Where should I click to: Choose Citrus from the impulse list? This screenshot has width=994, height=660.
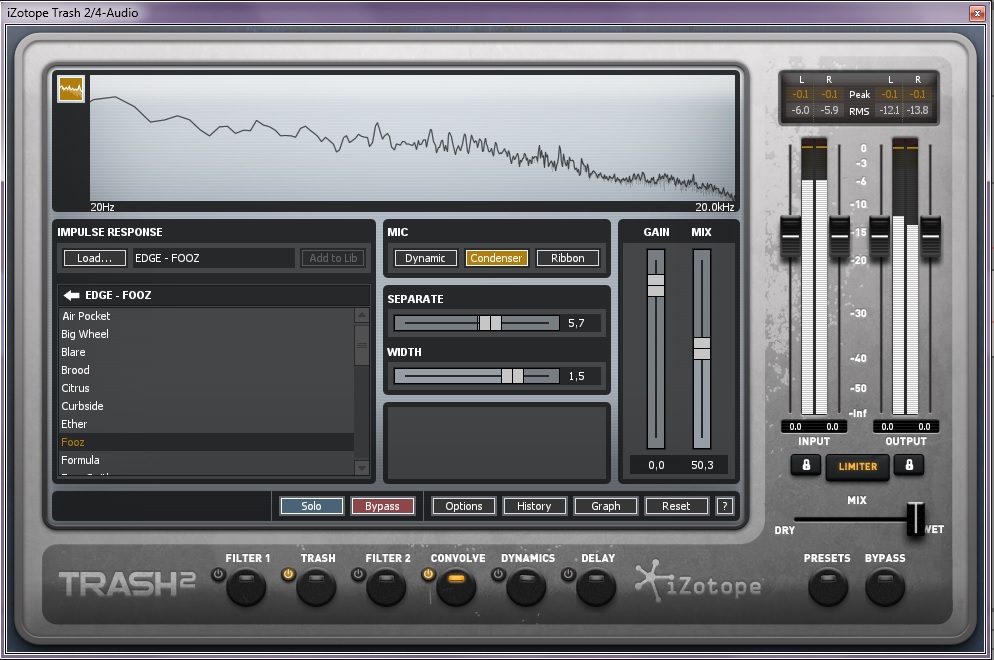pyautogui.click(x=75, y=388)
